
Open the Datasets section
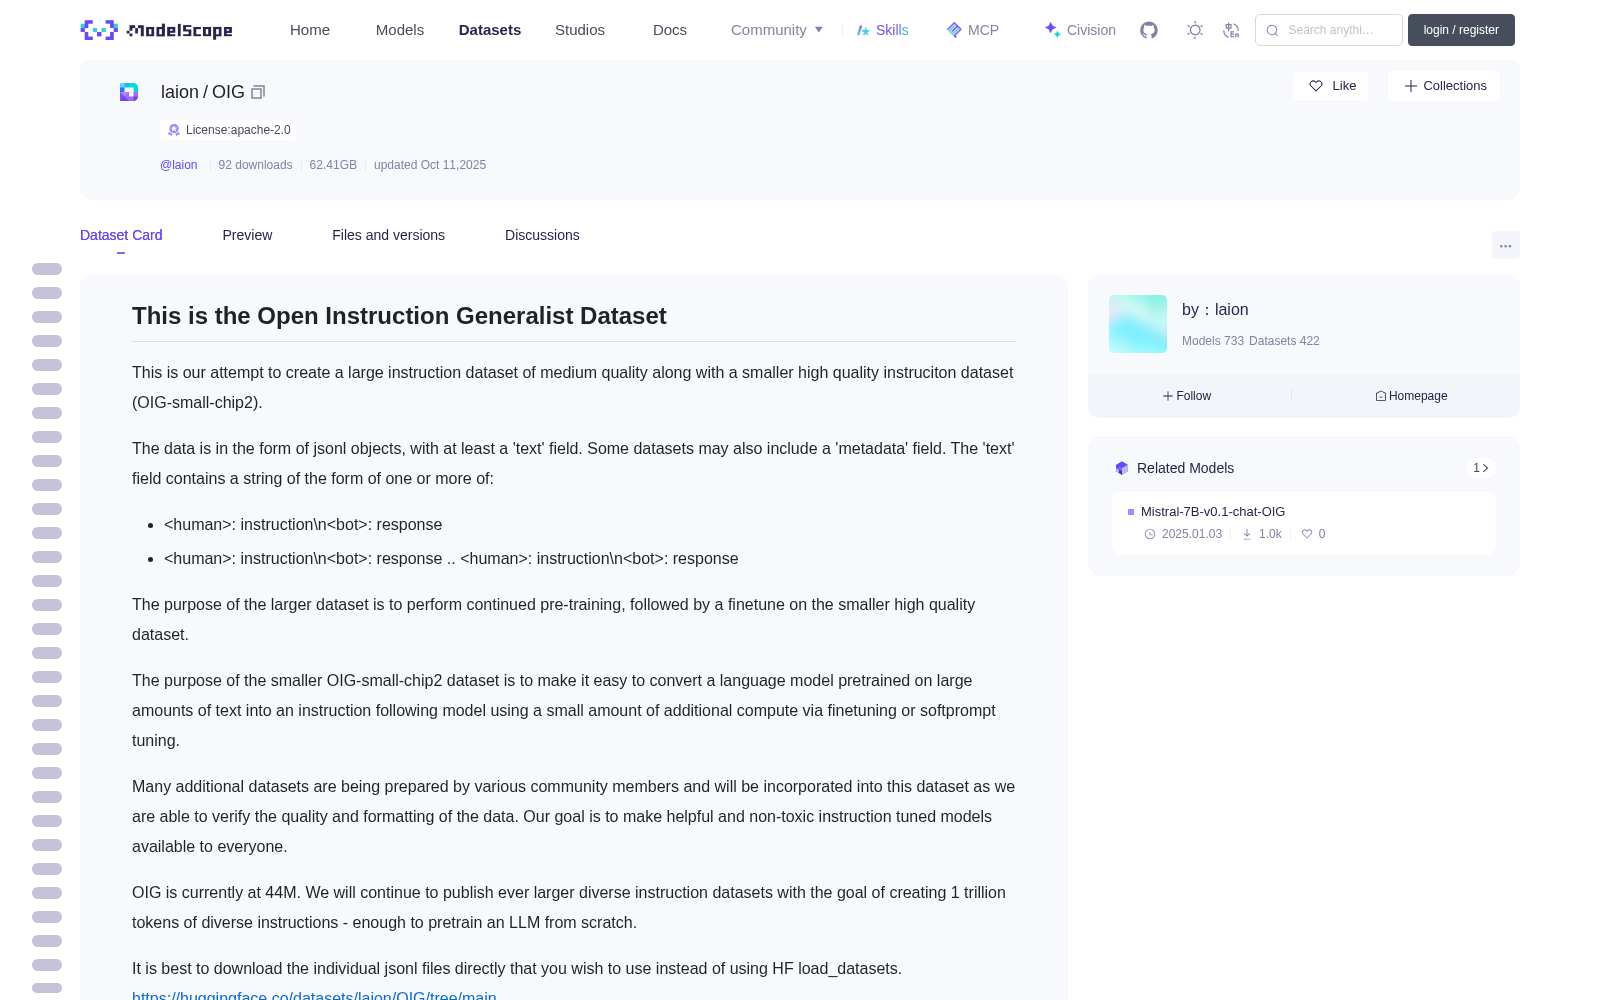490,30
